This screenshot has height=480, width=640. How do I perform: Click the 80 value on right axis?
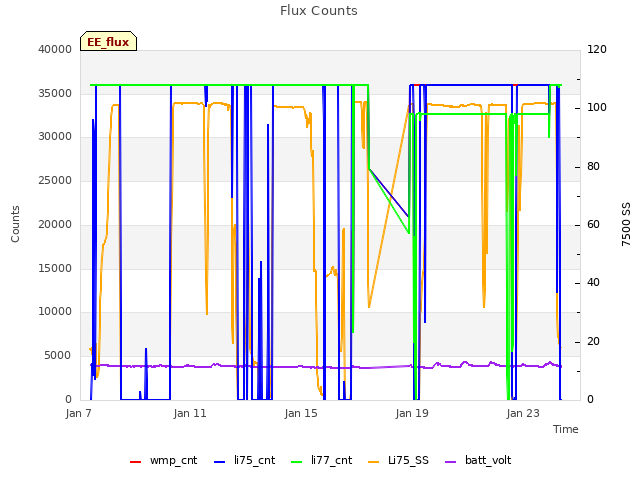pos(593,167)
